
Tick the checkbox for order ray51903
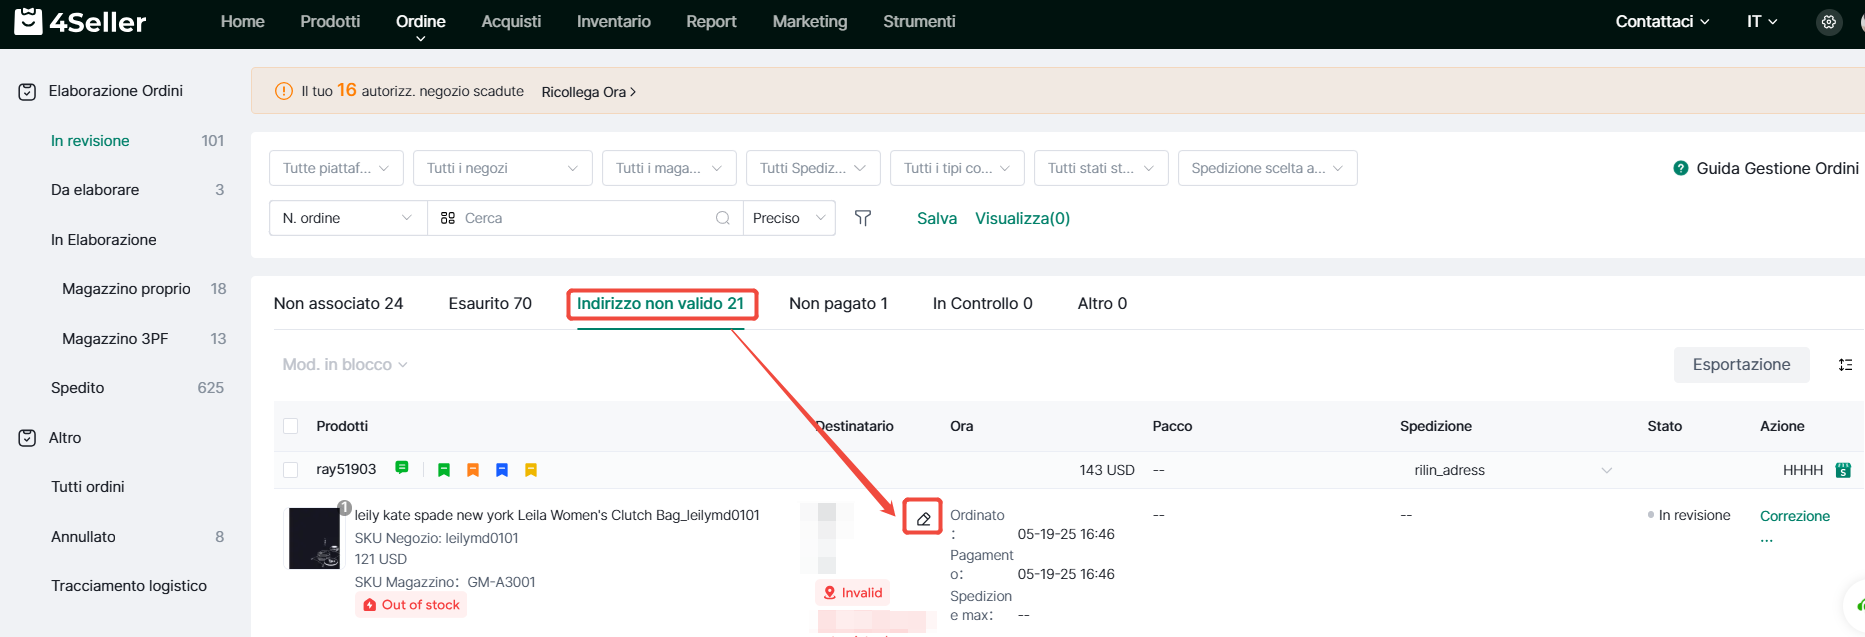(291, 470)
